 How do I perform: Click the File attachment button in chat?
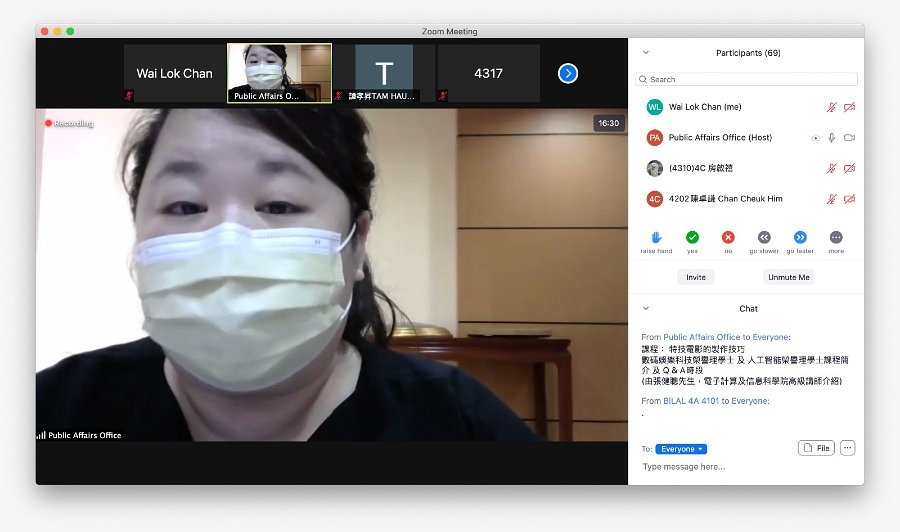816,448
